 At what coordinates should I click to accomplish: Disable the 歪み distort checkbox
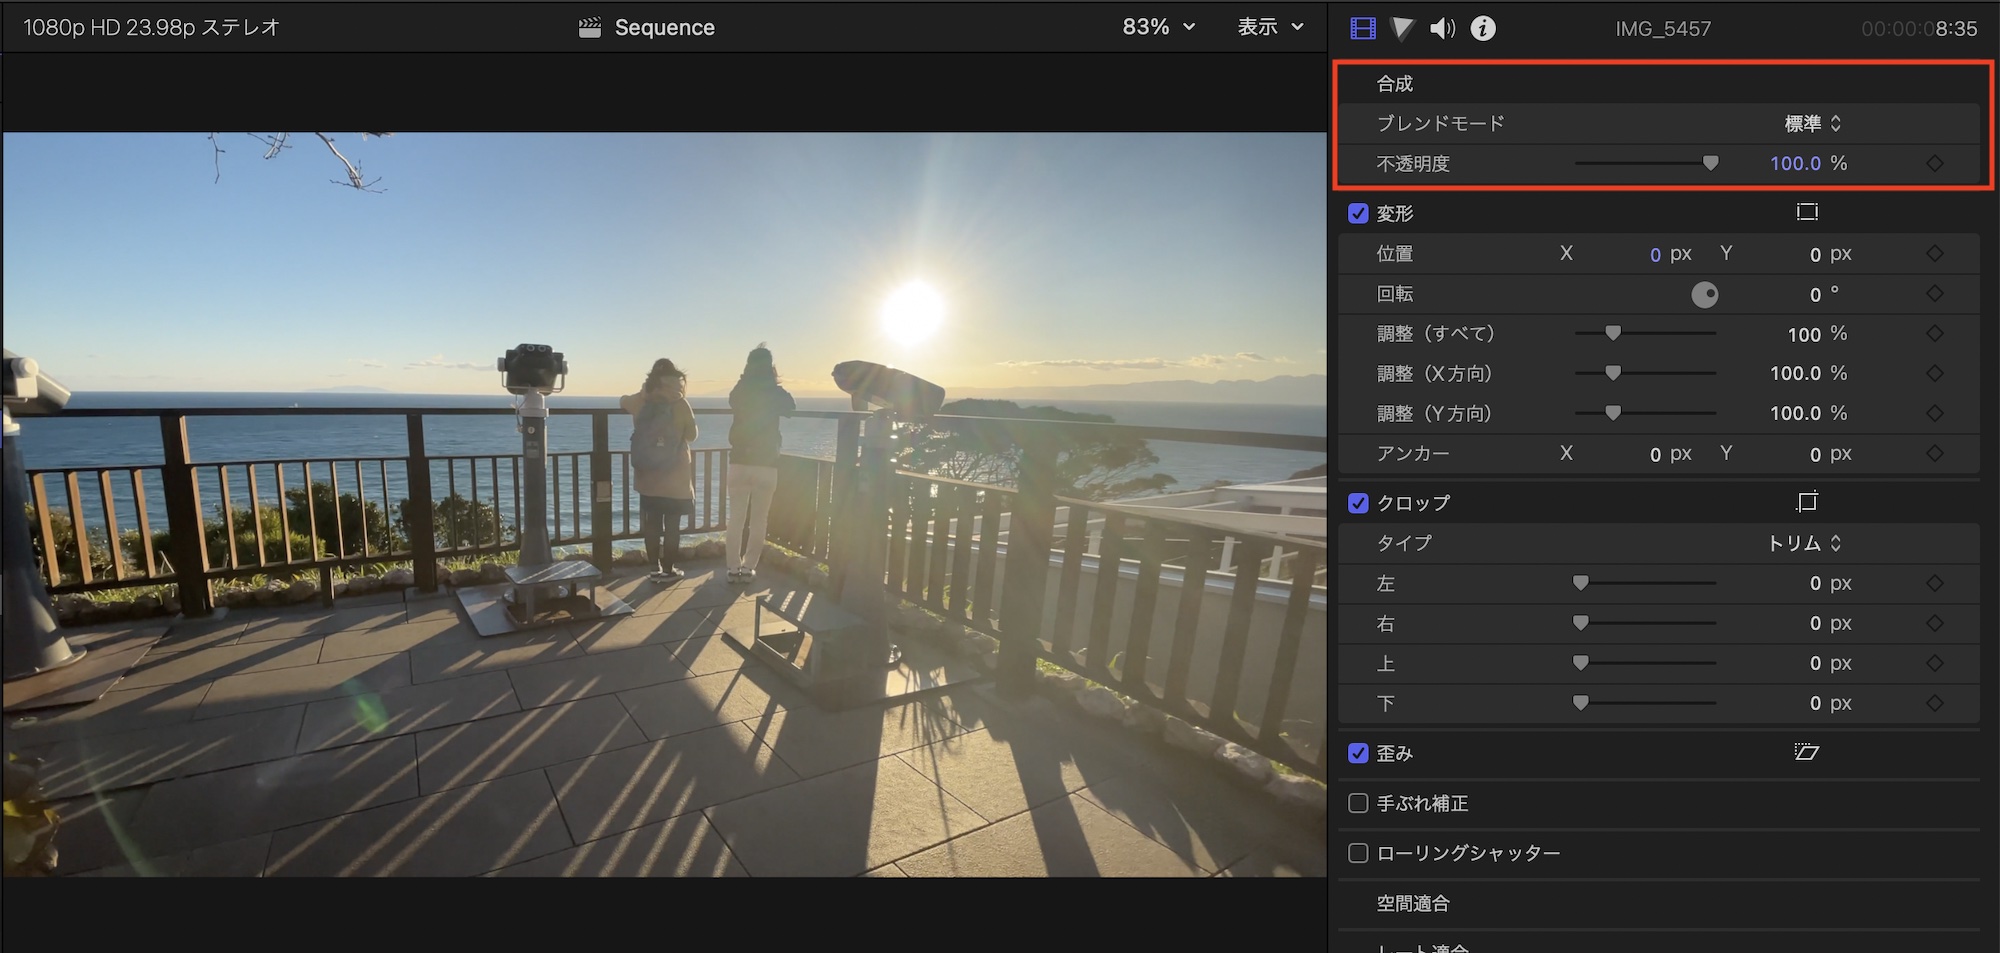tap(1358, 753)
